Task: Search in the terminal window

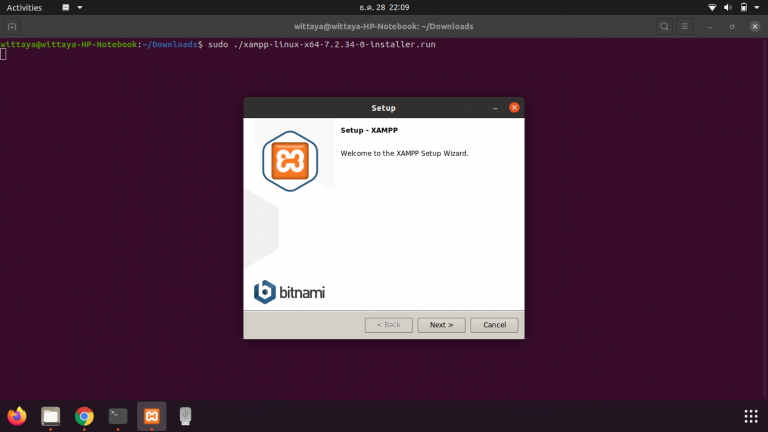Action: (x=664, y=26)
